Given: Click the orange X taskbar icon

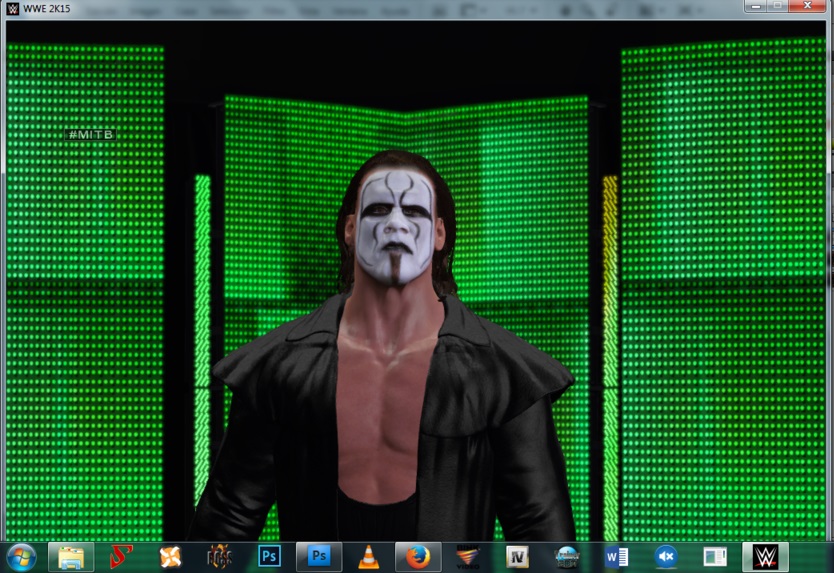Looking at the screenshot, I should coord(171,557).
